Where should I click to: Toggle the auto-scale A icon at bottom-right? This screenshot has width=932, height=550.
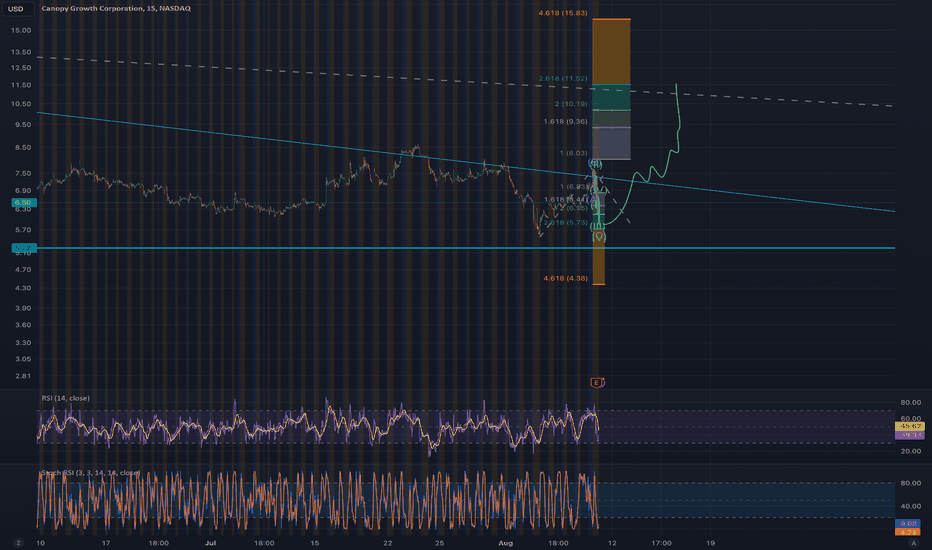[x=914, y=543]
